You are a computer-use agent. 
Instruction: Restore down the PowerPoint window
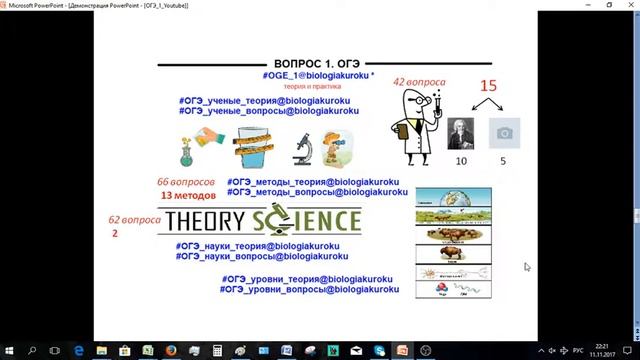pyautogui.click(x=609, y=5)
